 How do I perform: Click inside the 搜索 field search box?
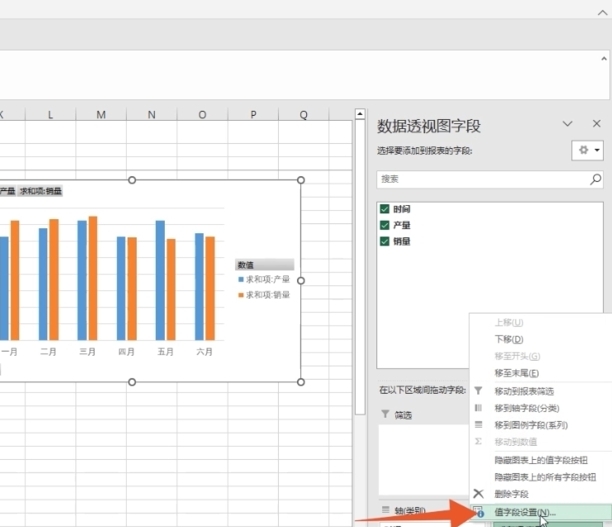(480, 180)
